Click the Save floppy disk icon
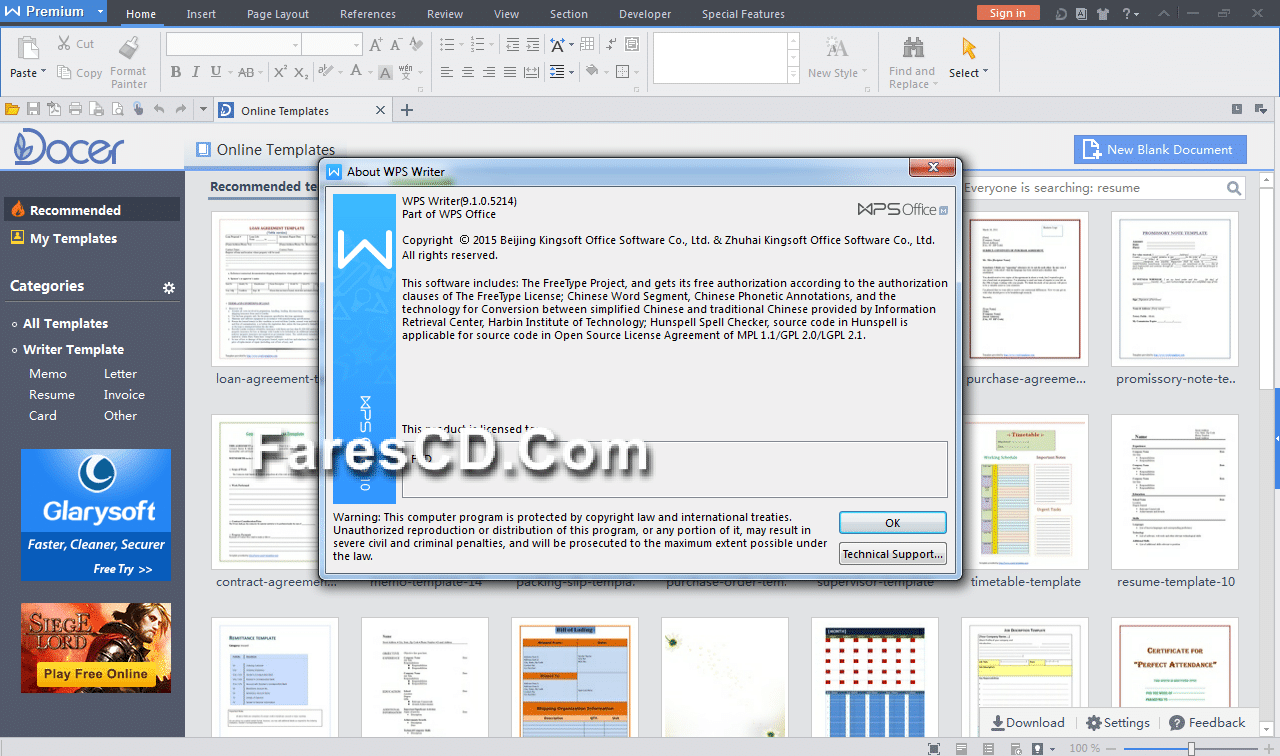The image size is (1280, 756). click(33, 109)
